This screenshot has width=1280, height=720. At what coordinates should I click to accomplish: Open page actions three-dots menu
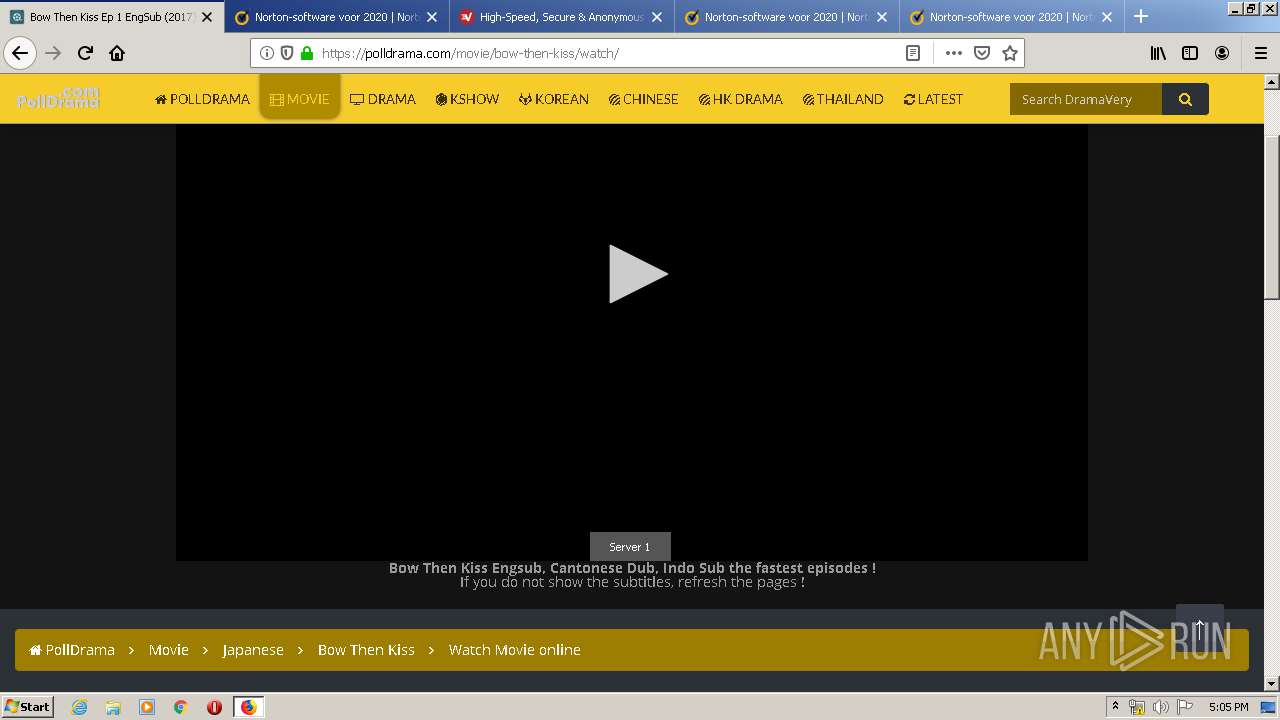pos(954,53)
